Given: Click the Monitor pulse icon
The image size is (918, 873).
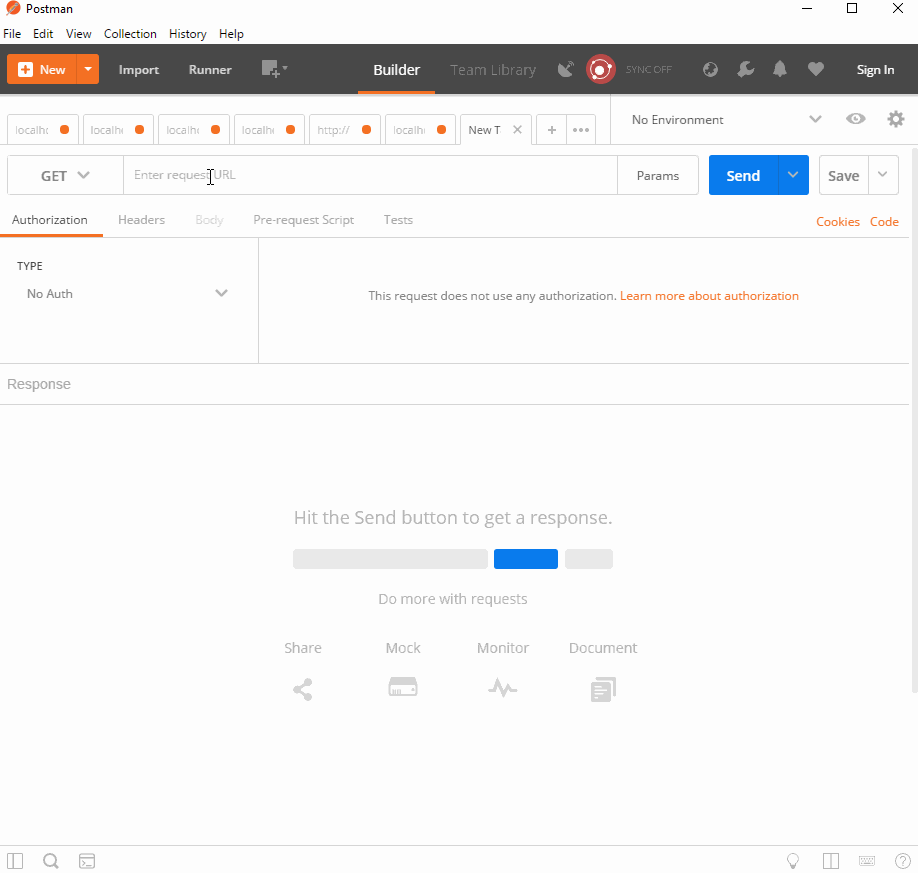Looking at the screenshot, I should point(502,688).
